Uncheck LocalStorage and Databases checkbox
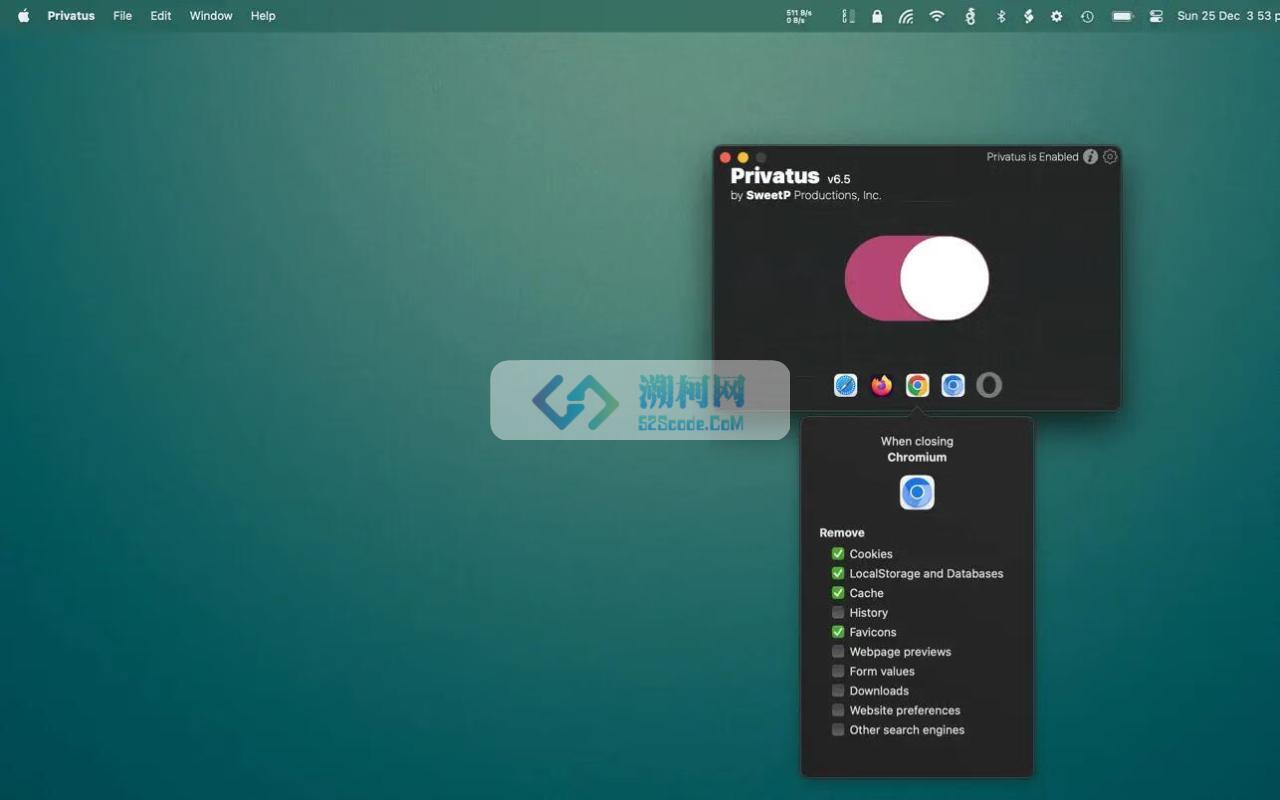Screen dimensions: 1280x800 pos(838,573)
